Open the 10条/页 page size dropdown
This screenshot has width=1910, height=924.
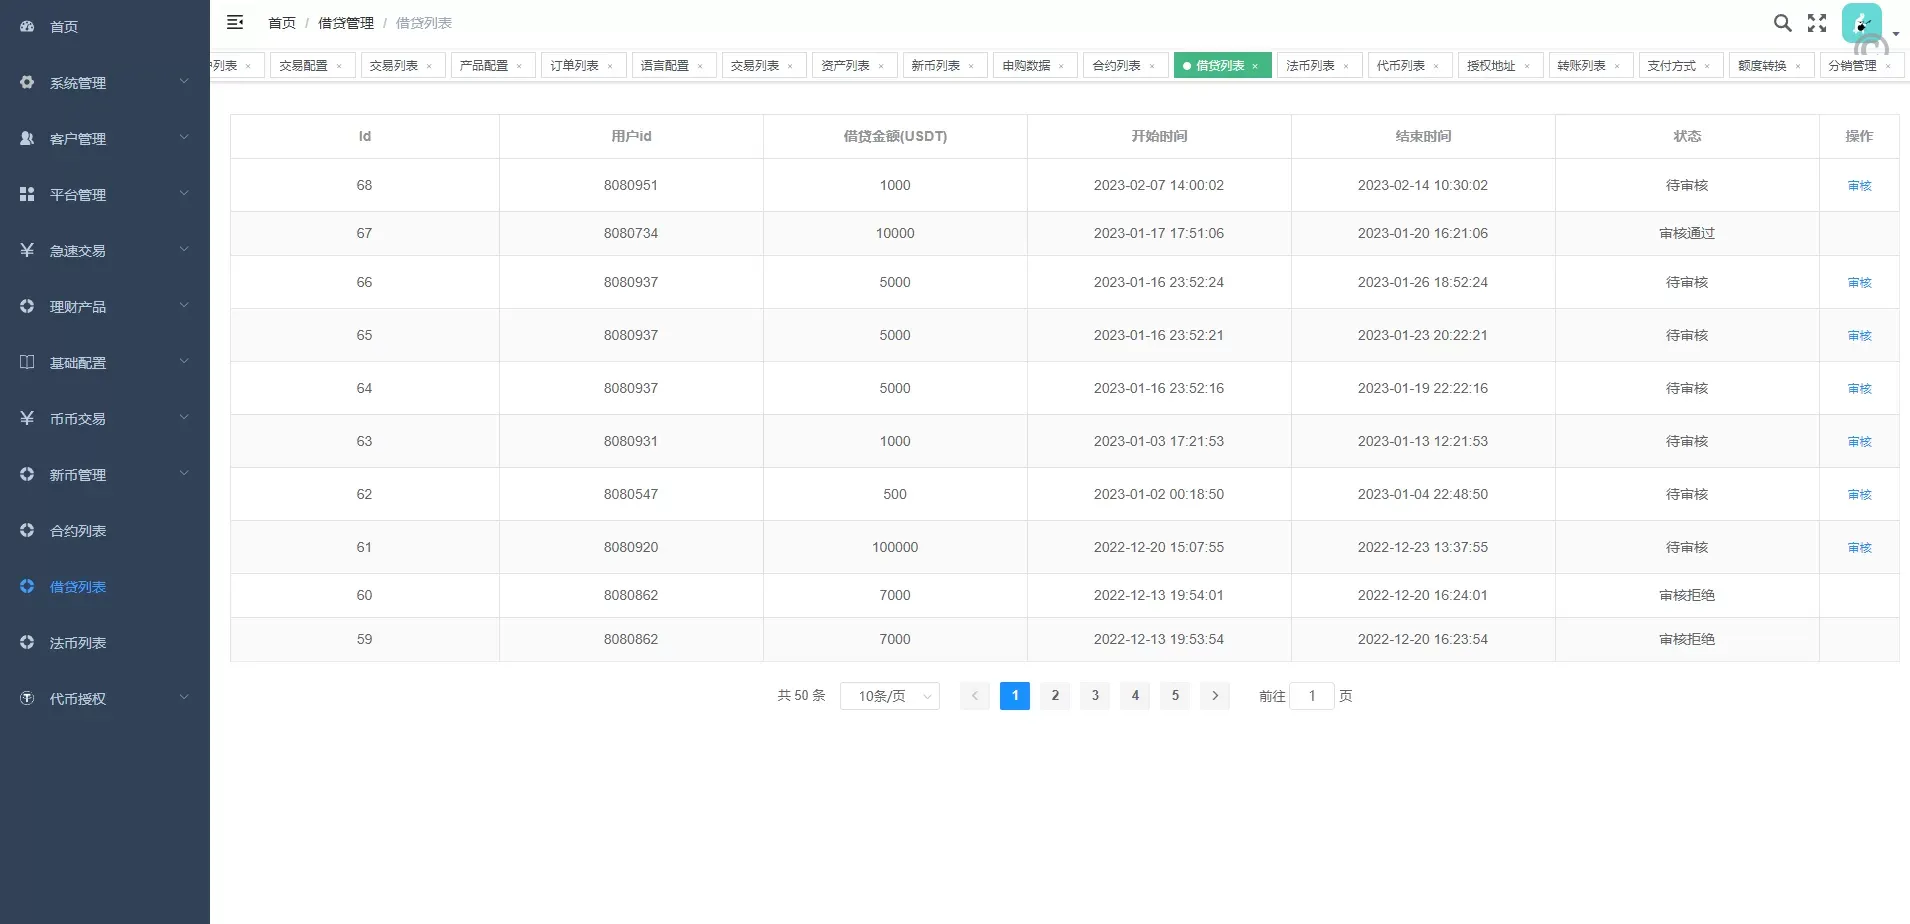pos(889,696)
